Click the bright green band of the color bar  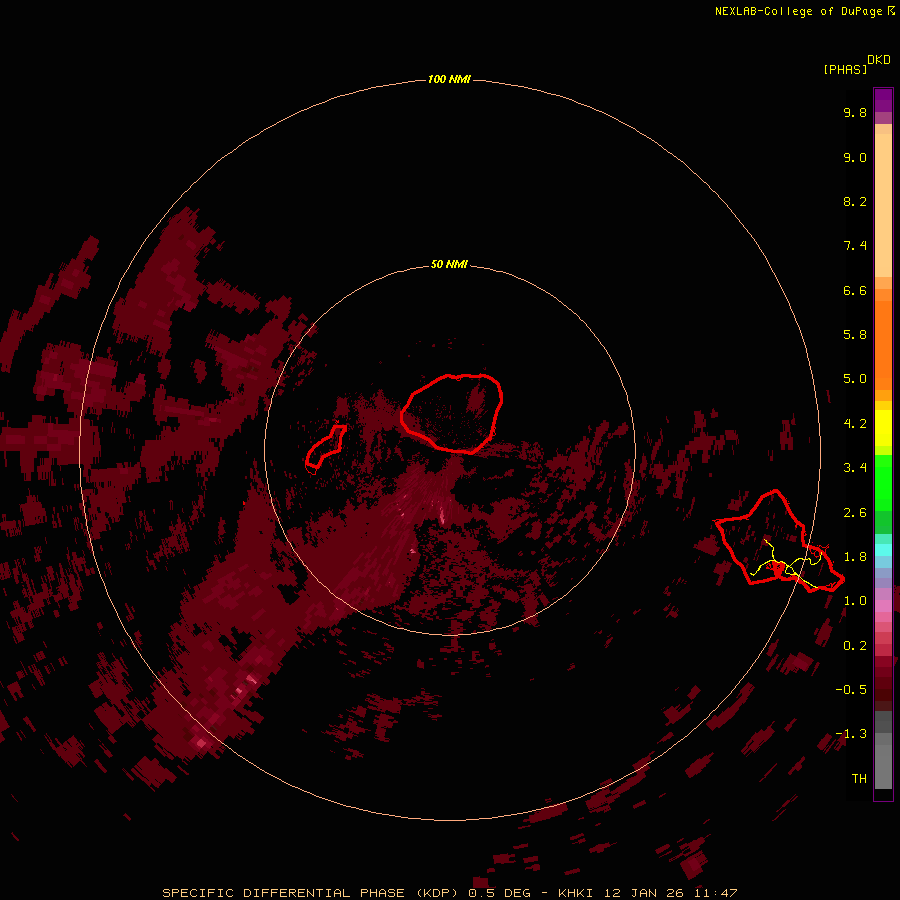click(x=883, y=483)
